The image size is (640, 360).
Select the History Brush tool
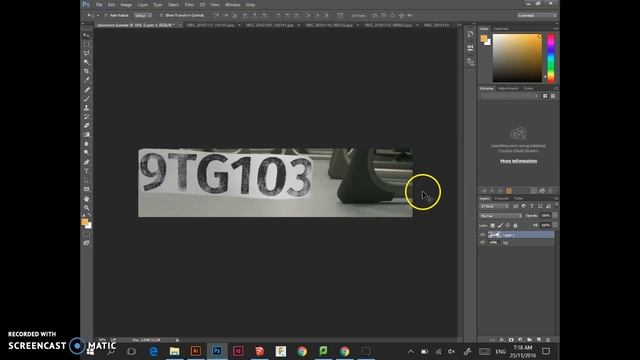87,117
